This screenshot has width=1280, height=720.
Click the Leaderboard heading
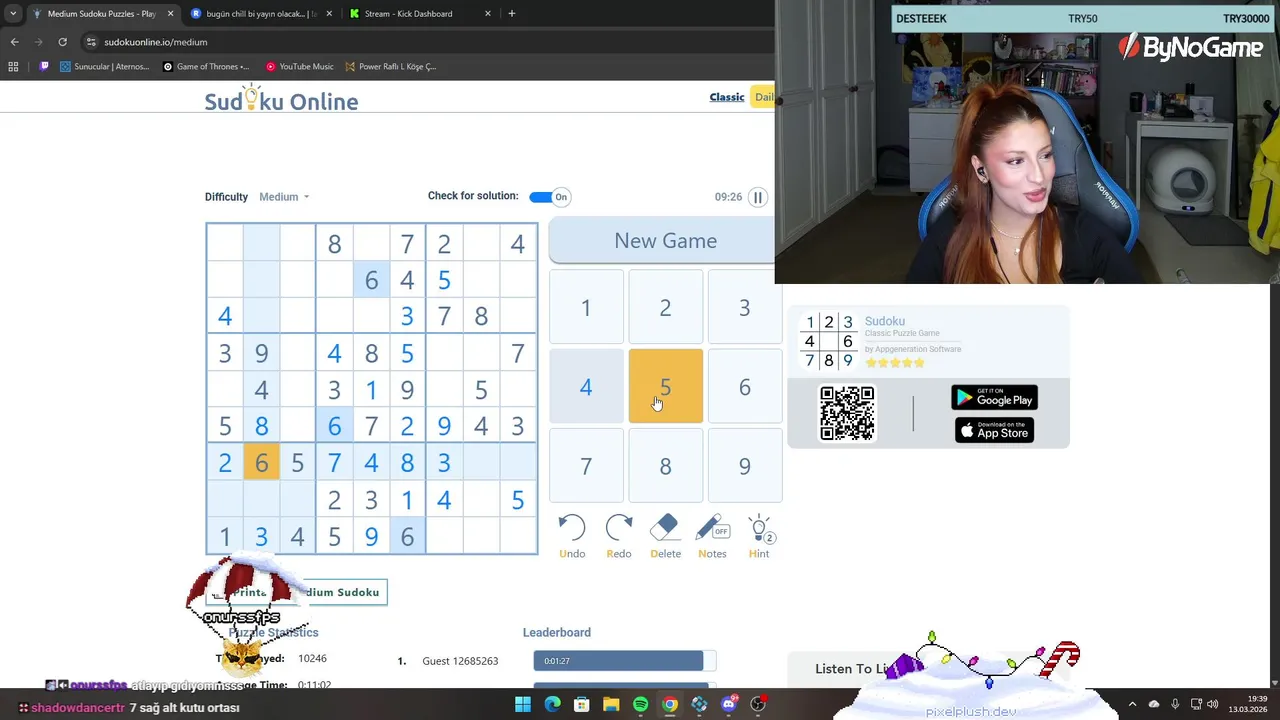coord(557,632)
